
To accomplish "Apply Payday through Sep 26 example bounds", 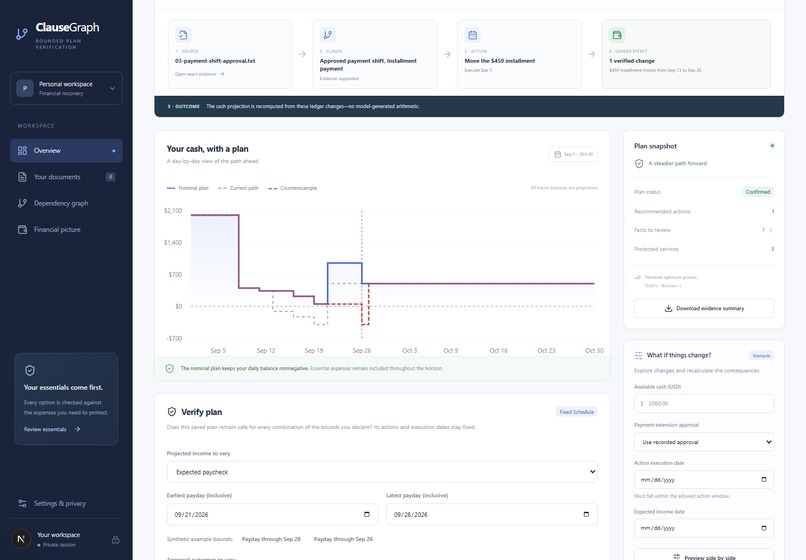I will point(343,539).
